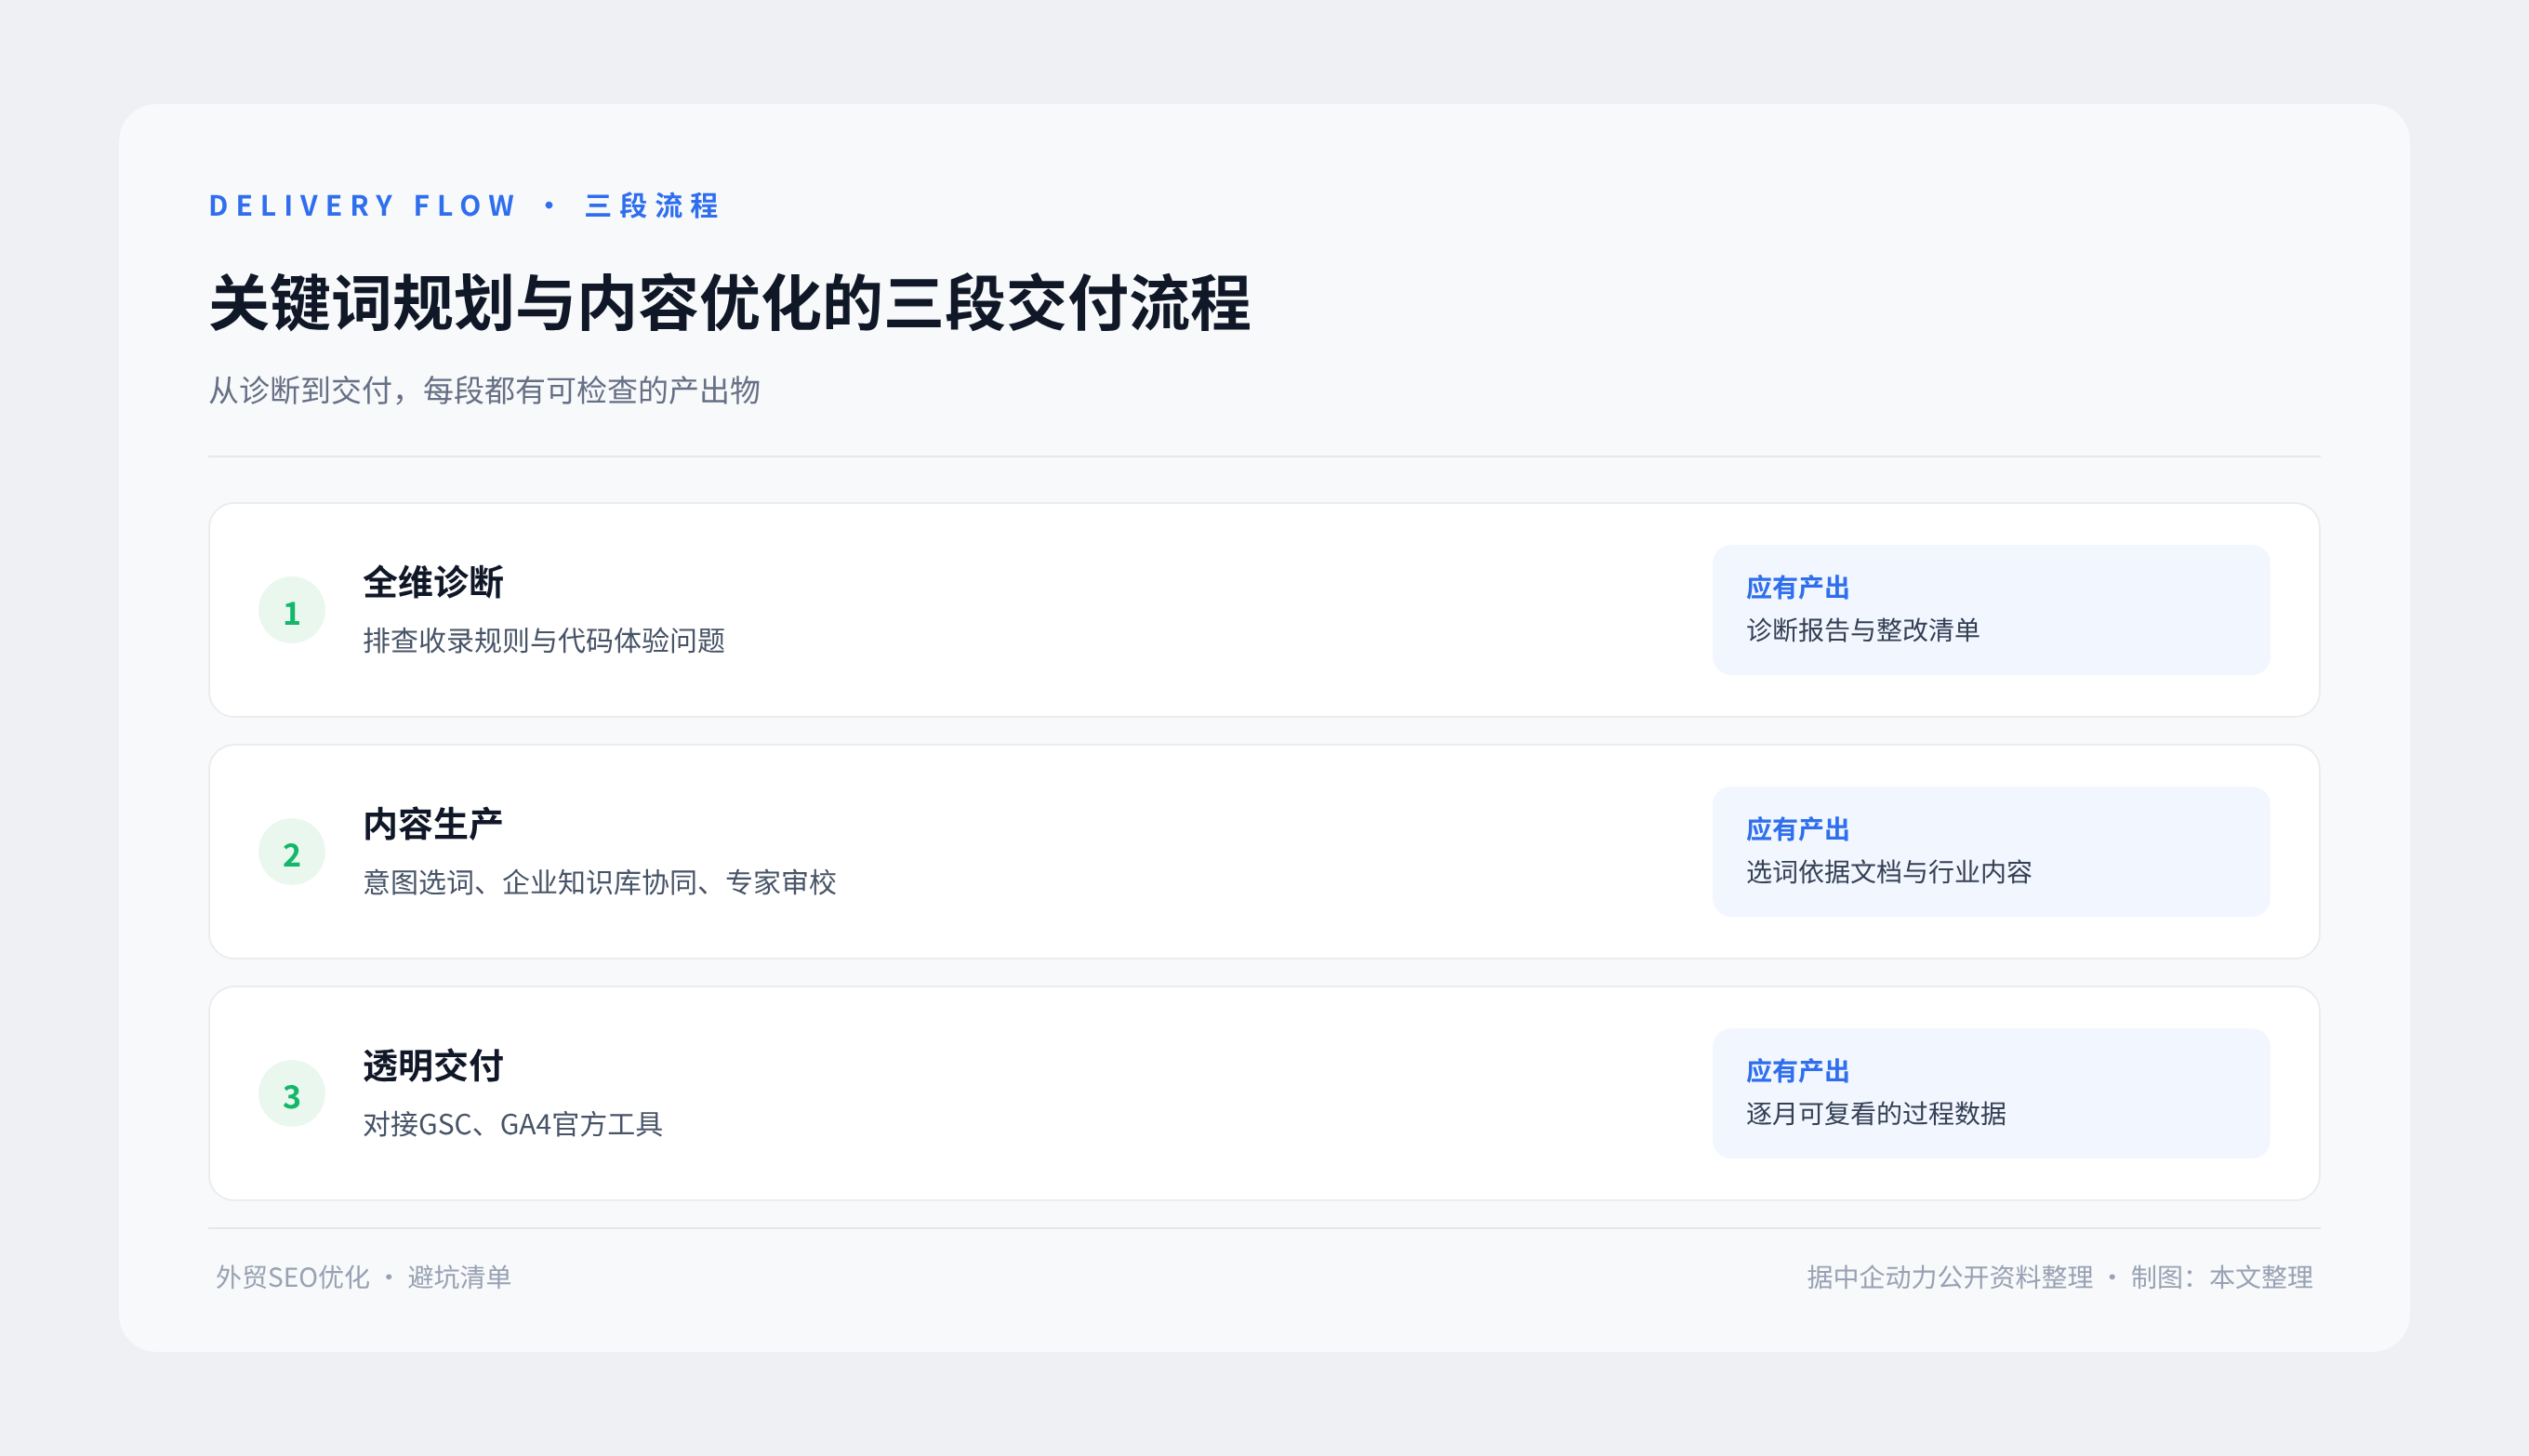Click the output text 诊断报告与整改清单

click(x=1863, y=630)
